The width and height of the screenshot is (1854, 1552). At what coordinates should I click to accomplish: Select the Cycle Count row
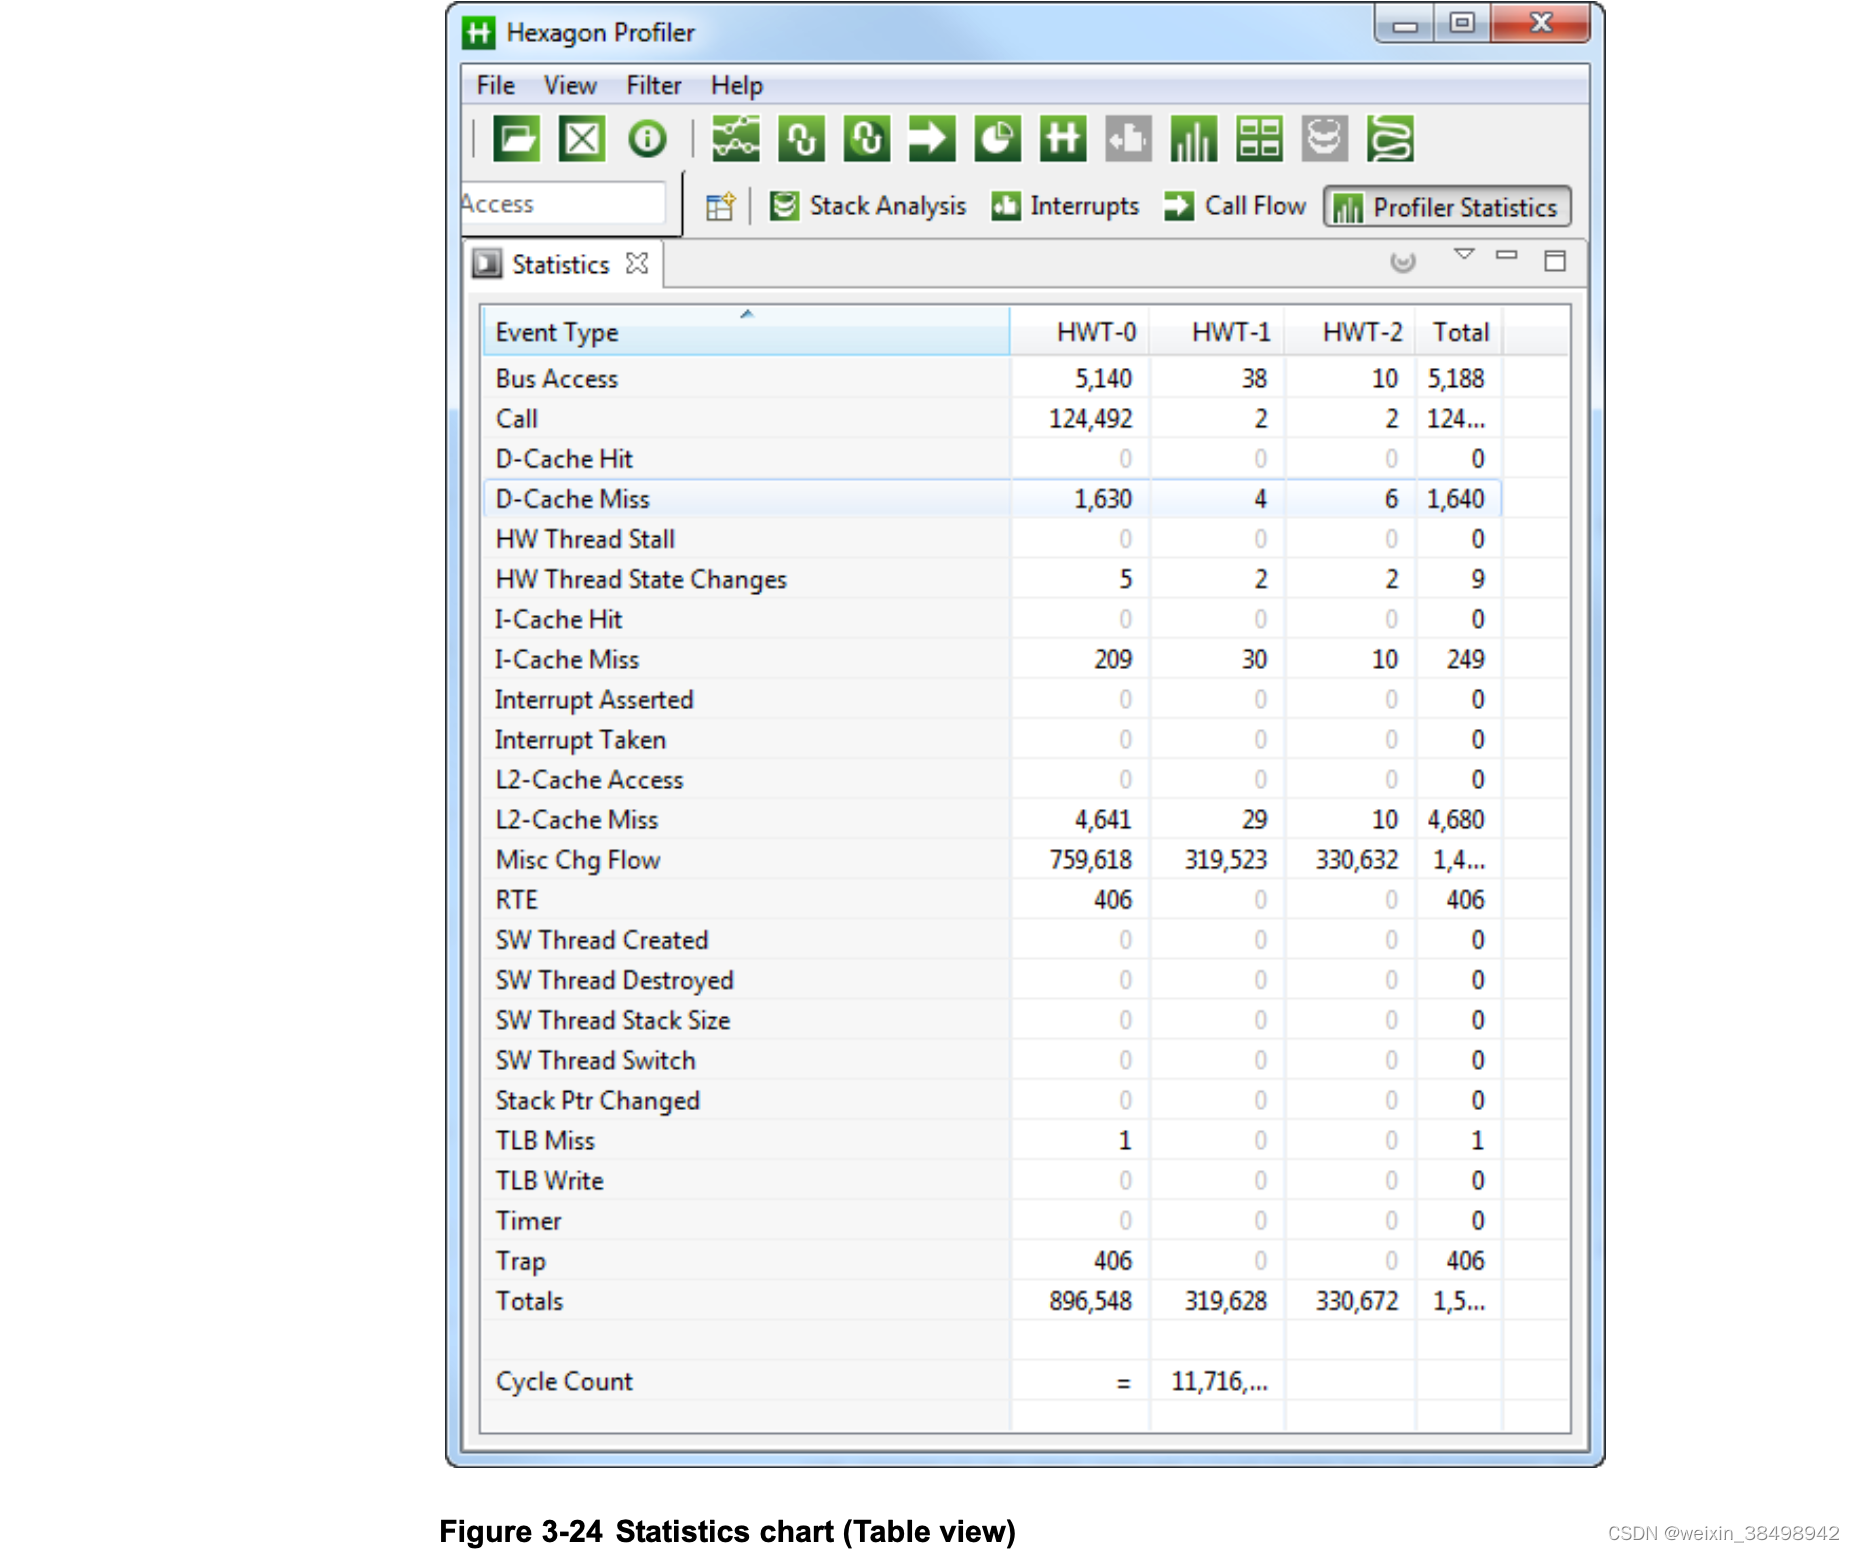992,1381
